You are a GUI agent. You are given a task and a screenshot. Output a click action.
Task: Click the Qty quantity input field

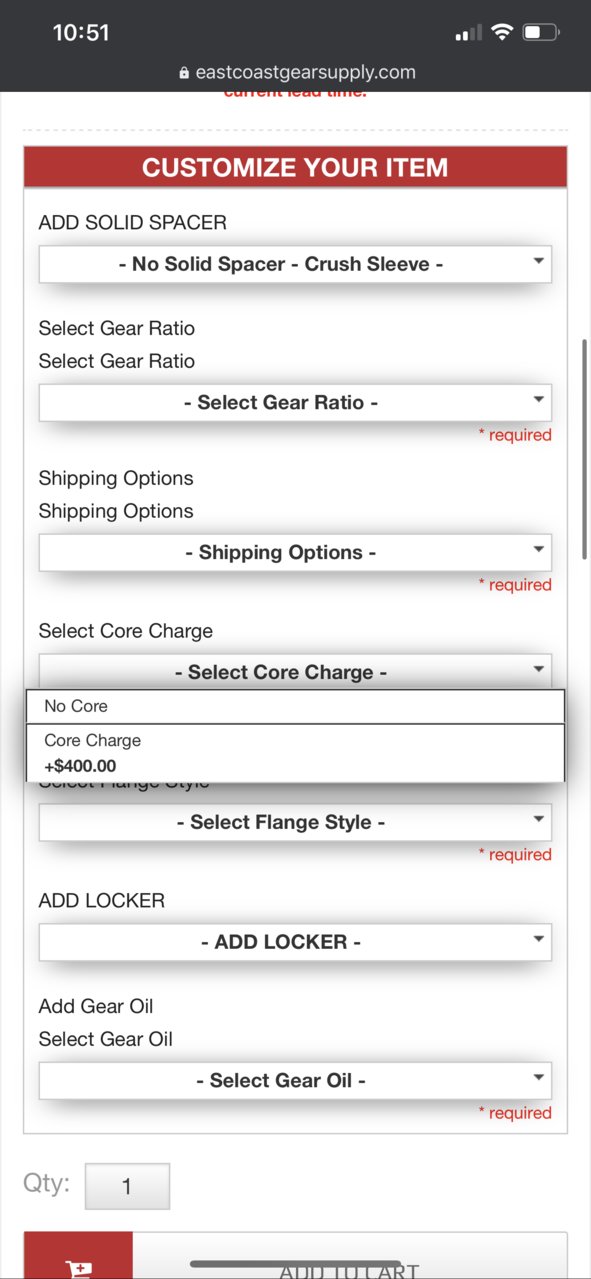pos(127,1186)
